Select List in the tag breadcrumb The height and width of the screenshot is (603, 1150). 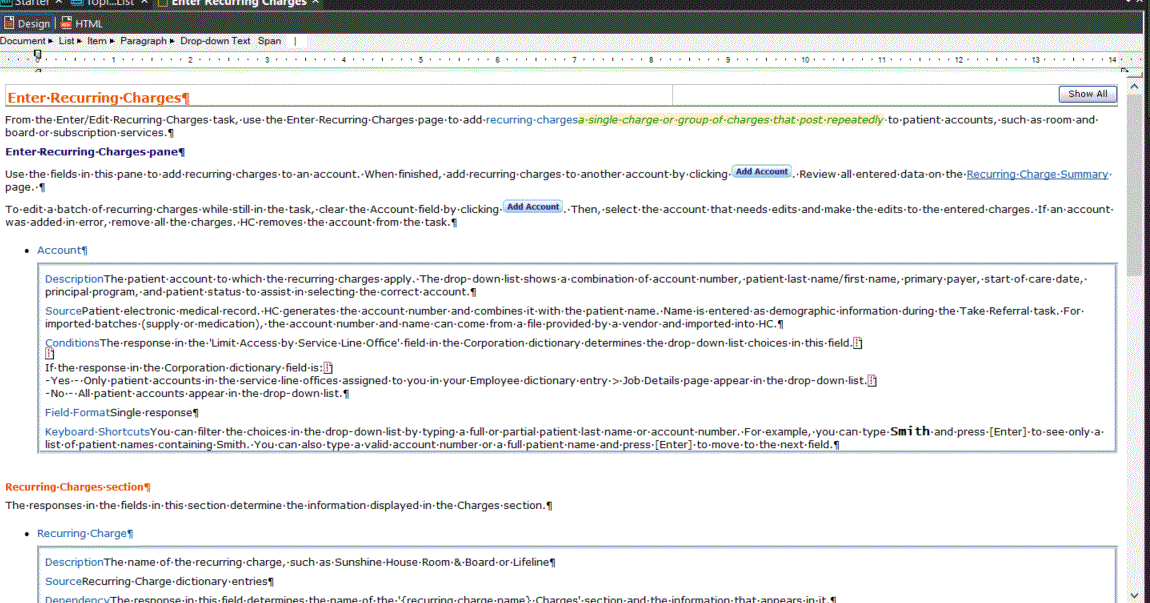click(66, 41)
